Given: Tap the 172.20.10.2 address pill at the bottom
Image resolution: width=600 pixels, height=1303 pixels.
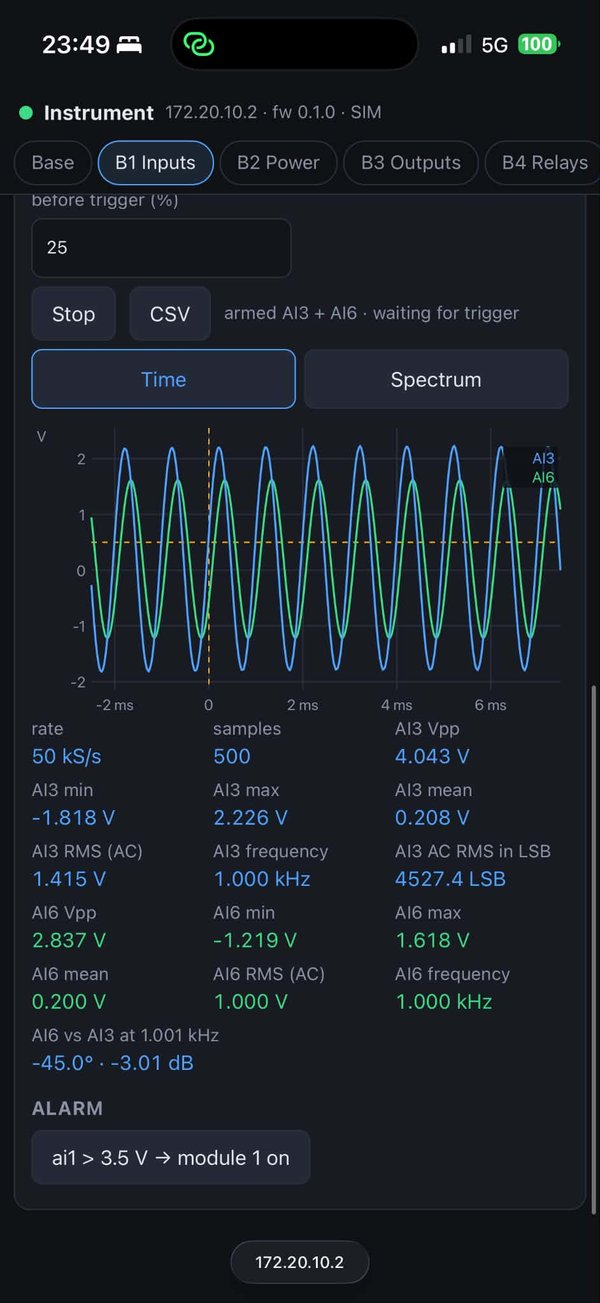Looking at the screenshot, I should [300, 1263].
